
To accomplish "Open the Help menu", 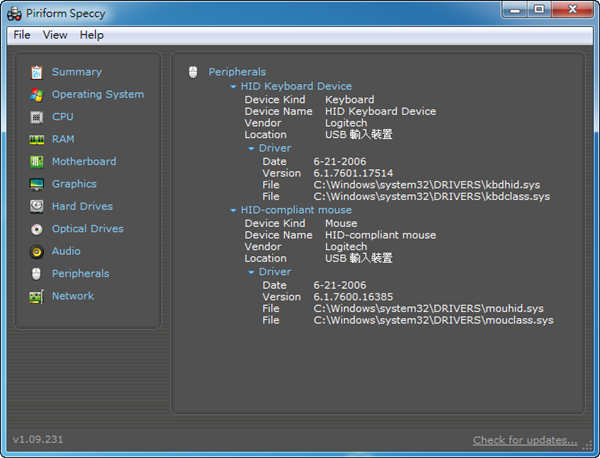I will (91, 35).
